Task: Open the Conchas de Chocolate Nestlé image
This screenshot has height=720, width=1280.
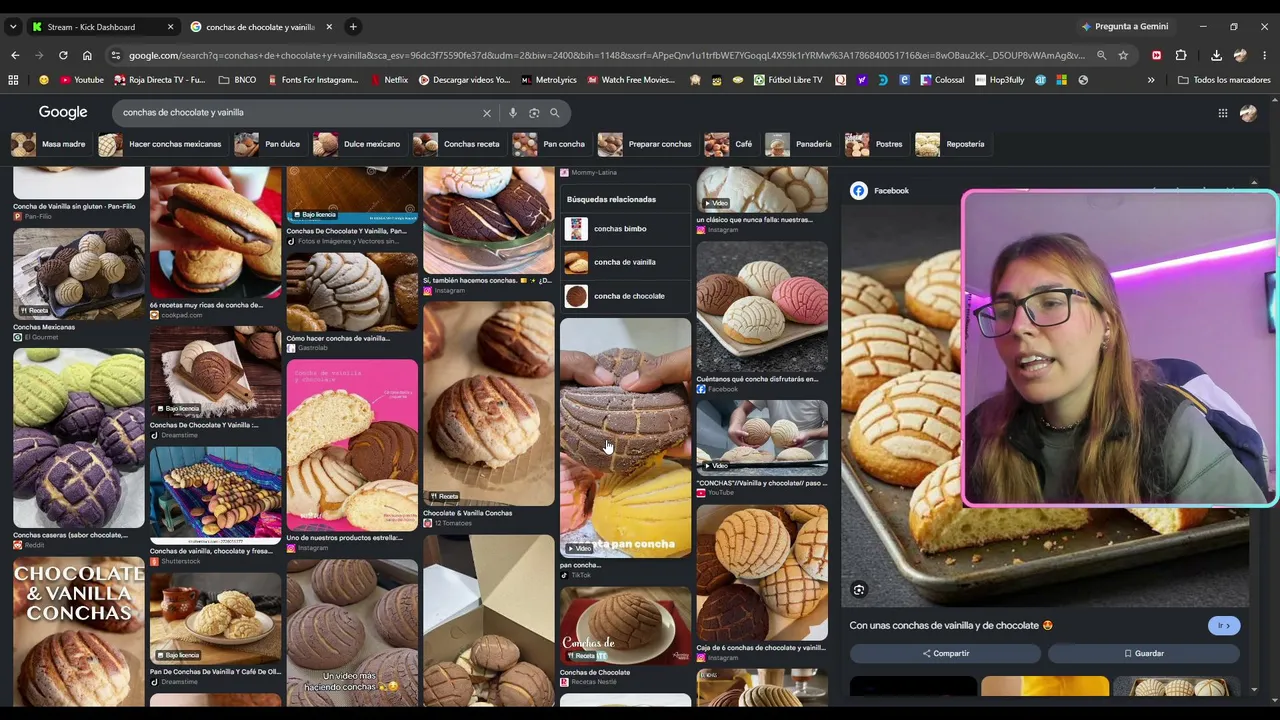Action: (x=625, y=626)
